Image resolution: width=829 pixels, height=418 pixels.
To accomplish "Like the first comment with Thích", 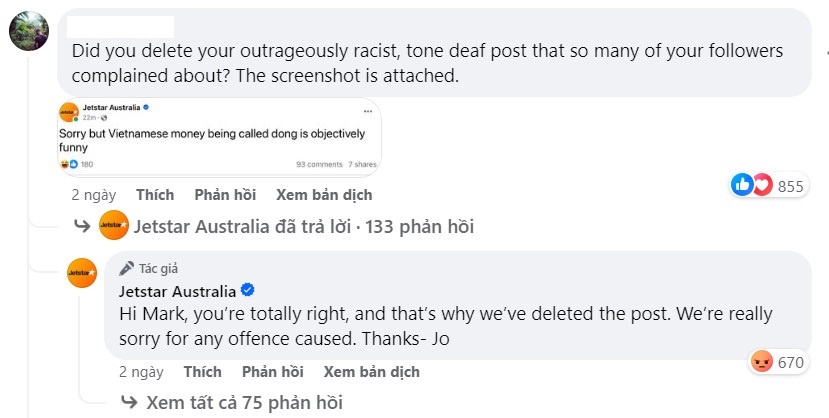I will click(x=155, y=195).
